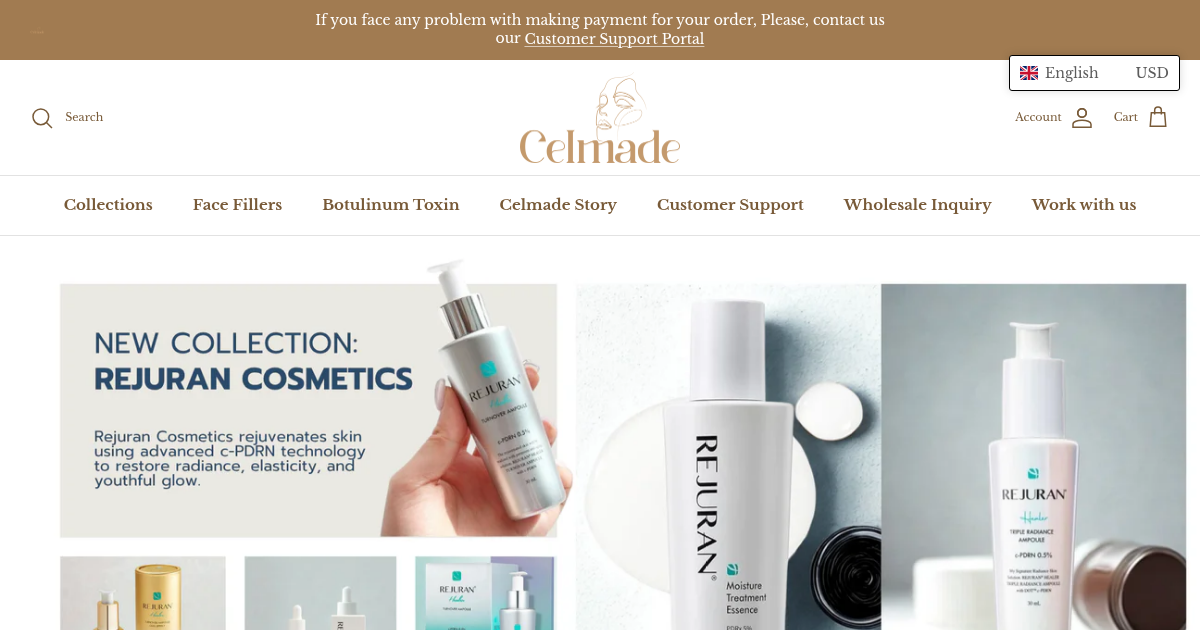Open the shopping bag Cart icon
The image size is (1200, 630).
(1158, 117)
